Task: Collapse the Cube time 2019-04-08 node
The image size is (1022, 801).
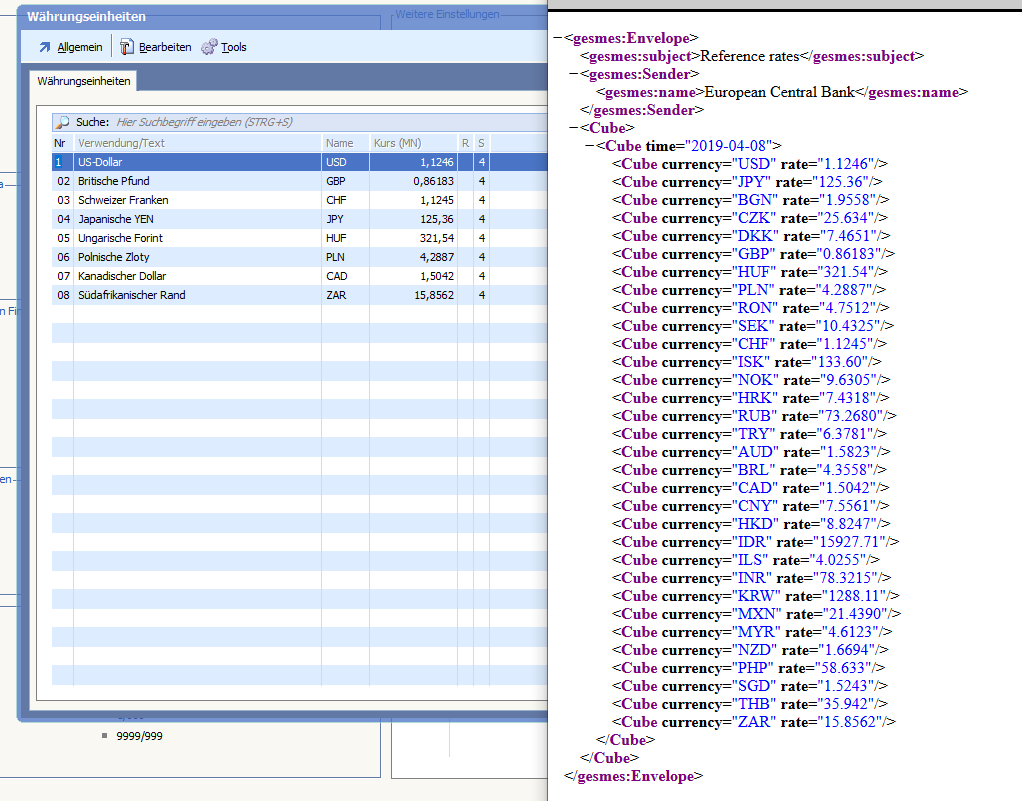Action: pyautogui.click(x=589, y=146)
